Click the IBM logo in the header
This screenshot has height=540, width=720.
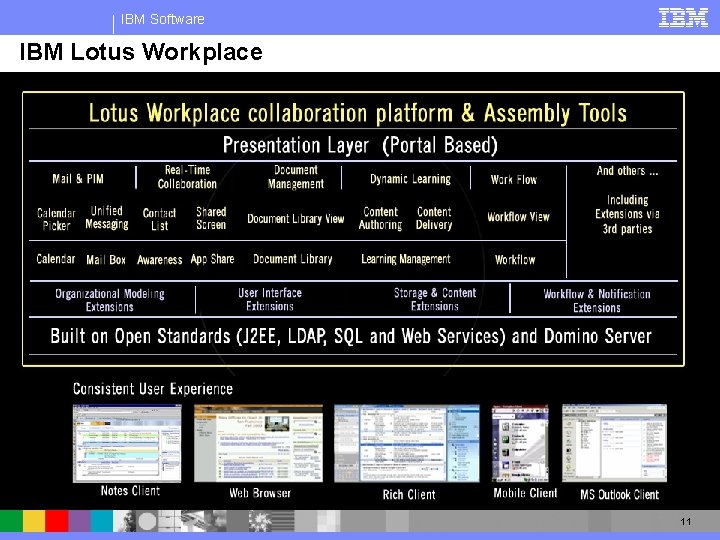click(683, 18)
